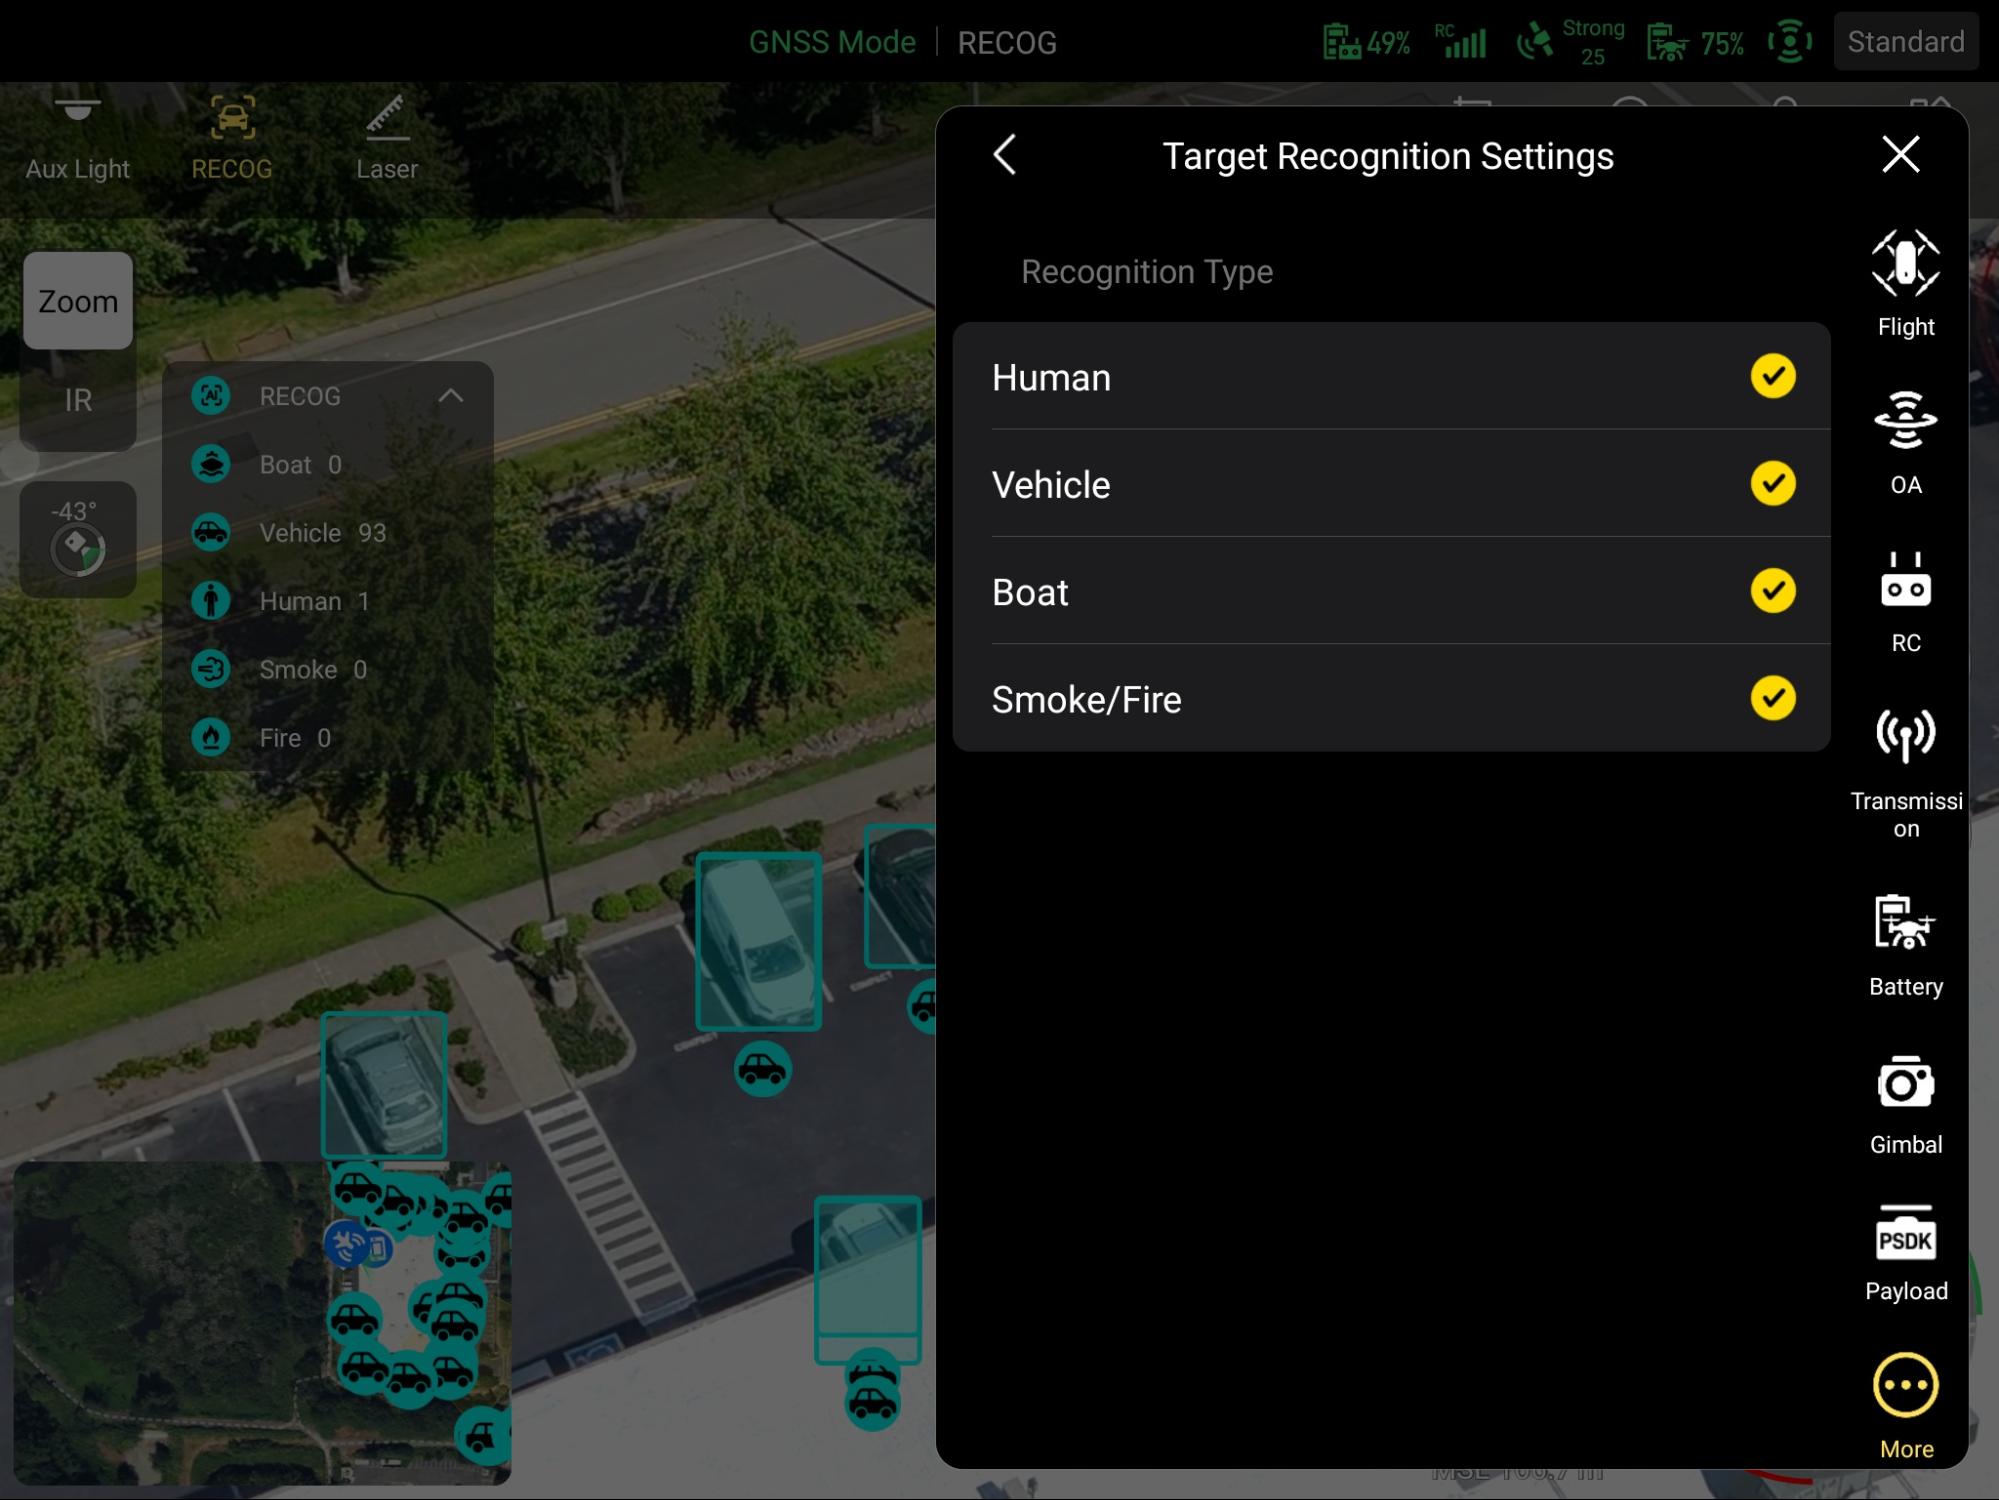Uncheck the Smoke/Fire recognition type
This screenshot has height=1500, width=1999.
pos(1772,698)
